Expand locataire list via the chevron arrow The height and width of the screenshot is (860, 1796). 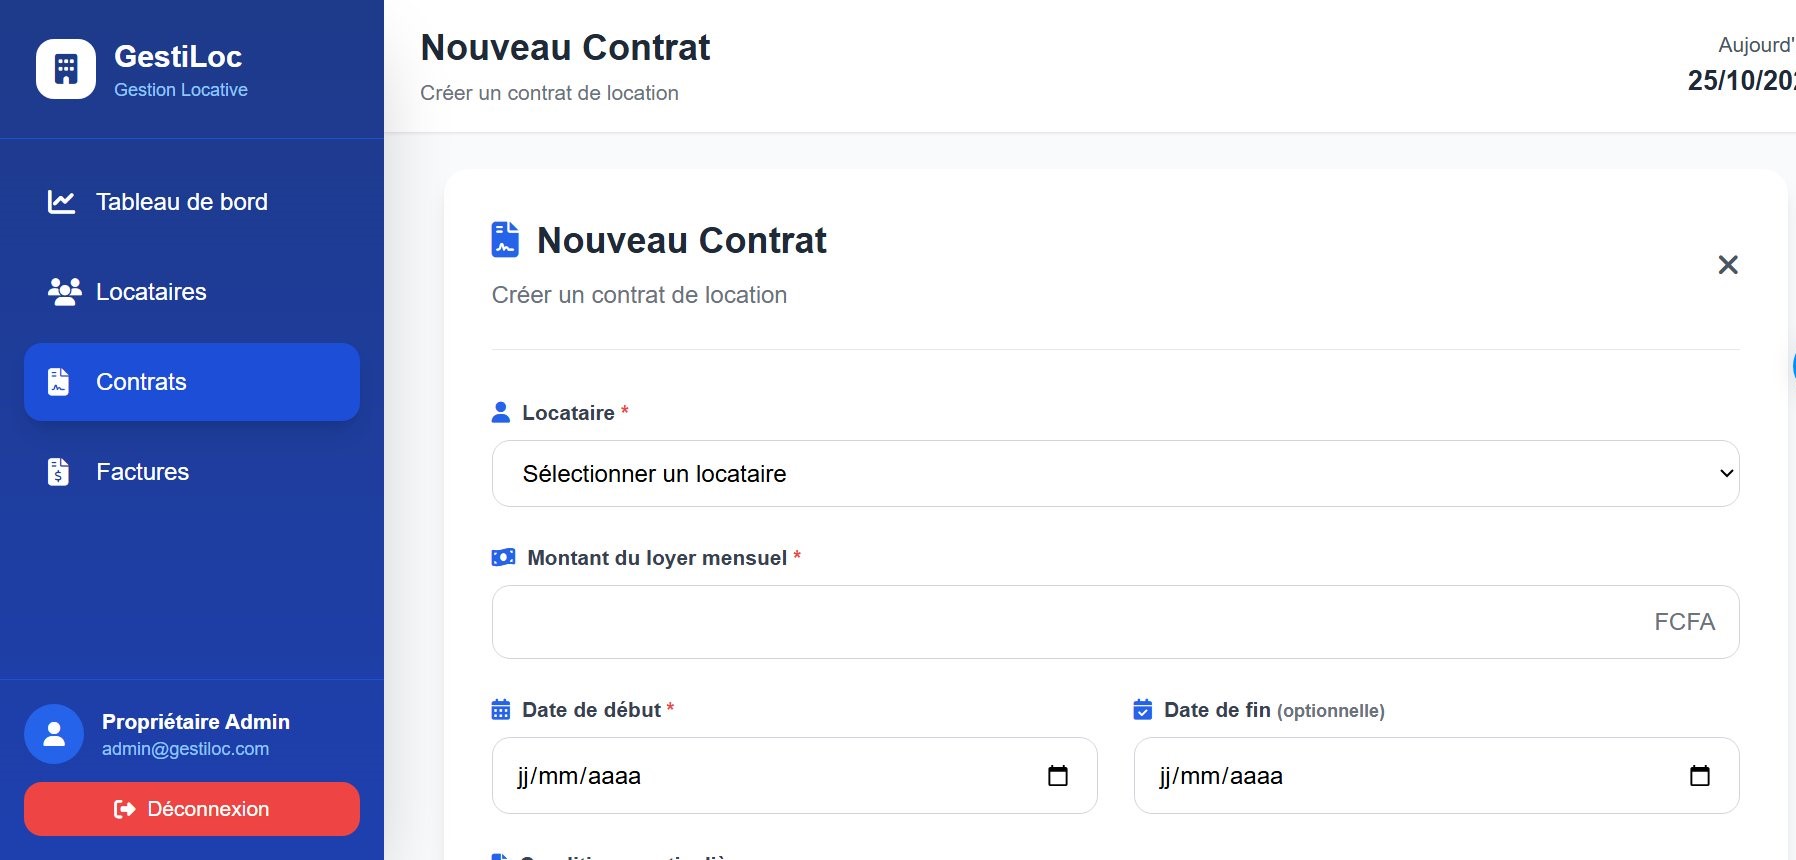point(1726,474)
